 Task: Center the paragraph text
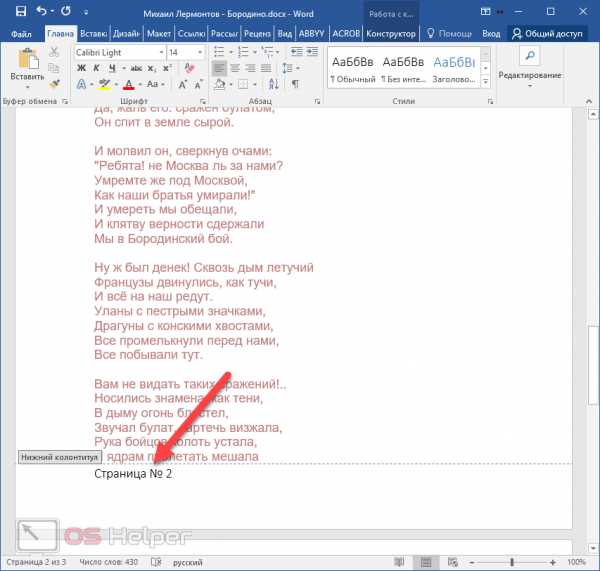[x=235, y=68]
